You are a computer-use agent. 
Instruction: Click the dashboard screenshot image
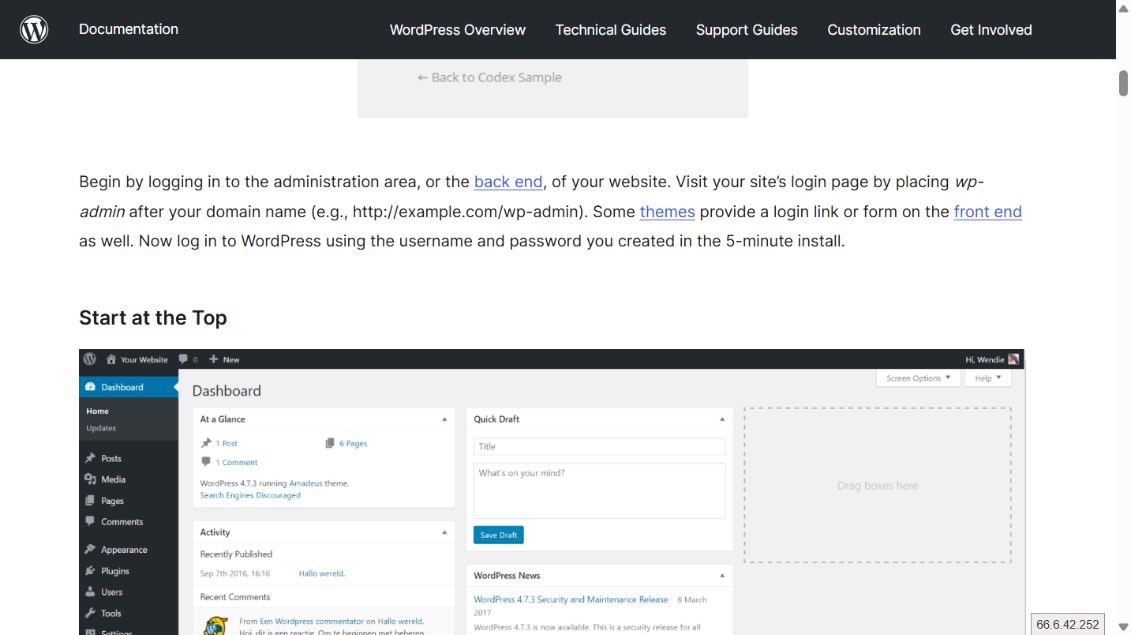552,492
